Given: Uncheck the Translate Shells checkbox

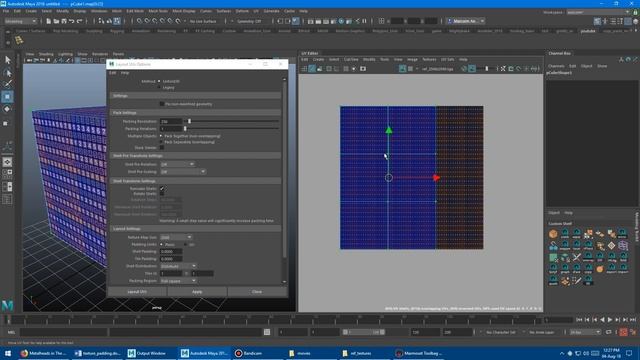Looking at the screenshot, I should pos(162,189).
